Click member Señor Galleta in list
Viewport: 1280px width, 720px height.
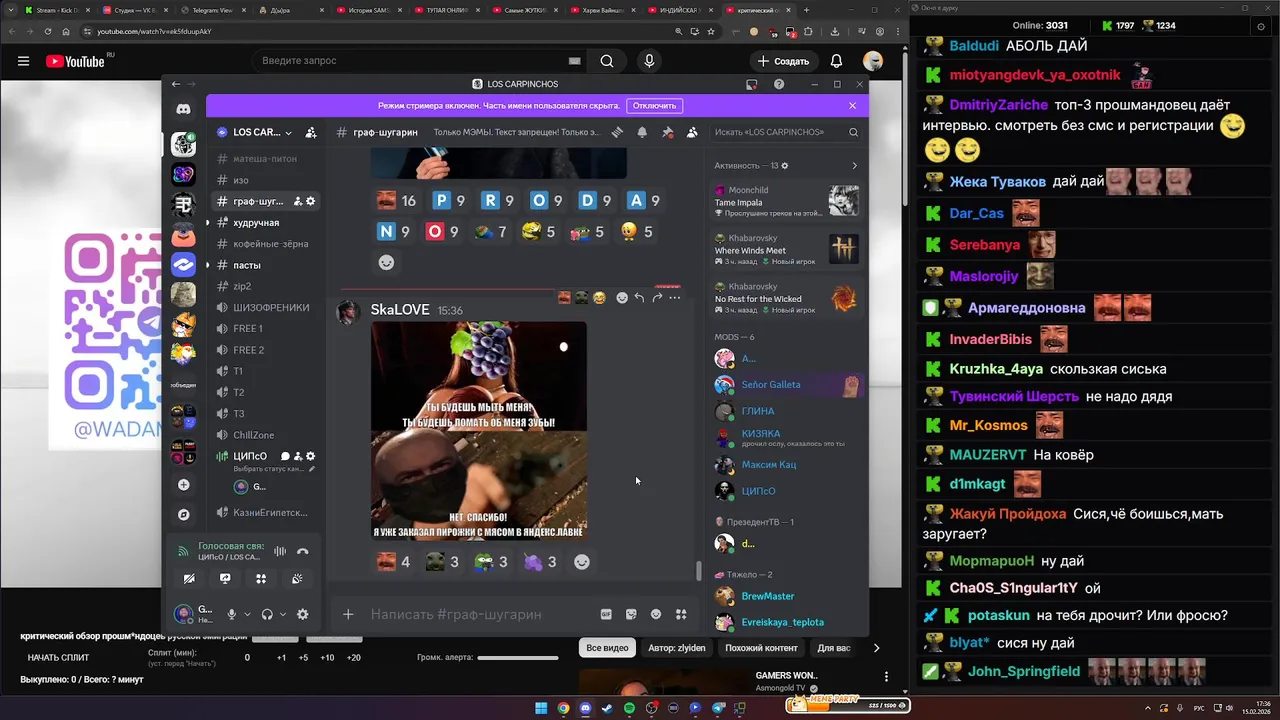[x=788, y=385]
